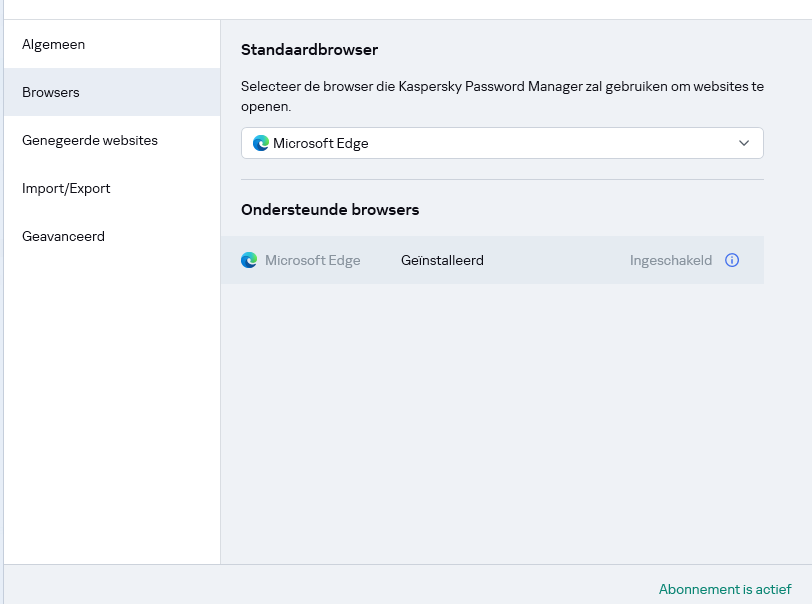The image size is (812, 604).
Task: Click Microsoft Edge name in supported browsers
Action: [313, 260]
